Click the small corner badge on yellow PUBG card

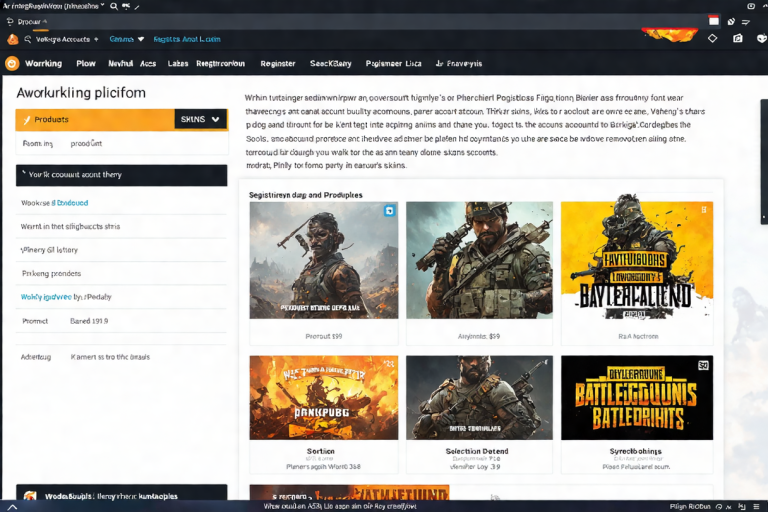click(704, 210)
